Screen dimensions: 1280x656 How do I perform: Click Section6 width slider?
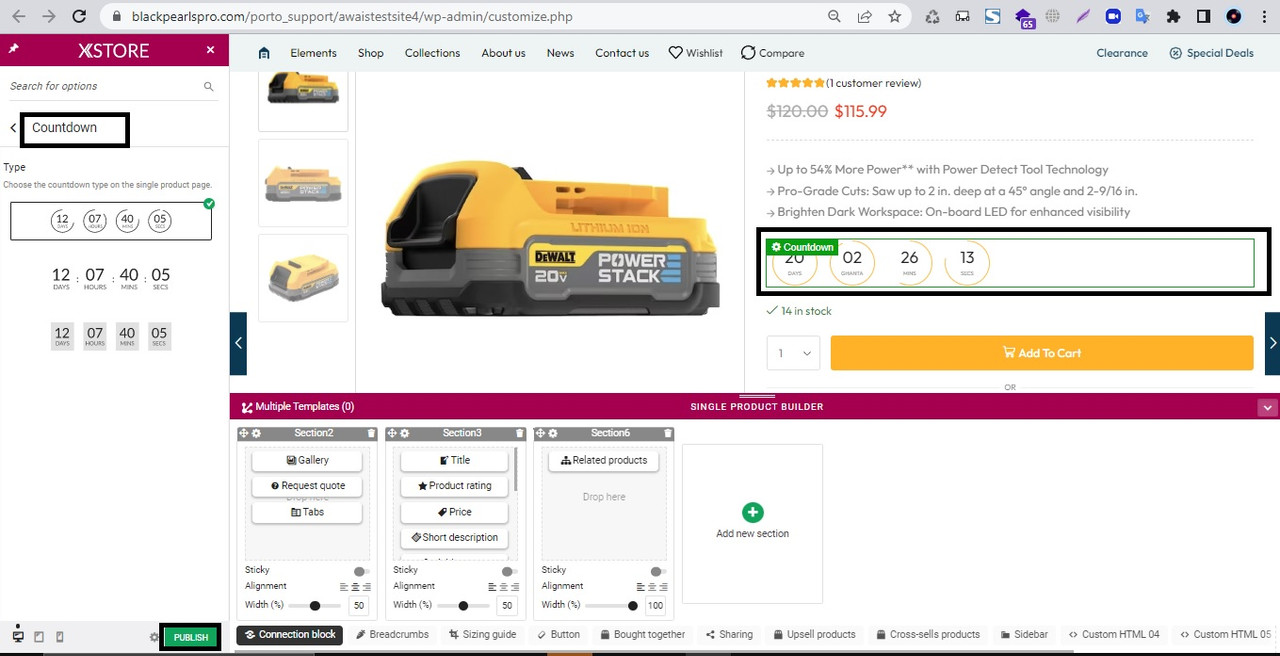coord(612,606)
